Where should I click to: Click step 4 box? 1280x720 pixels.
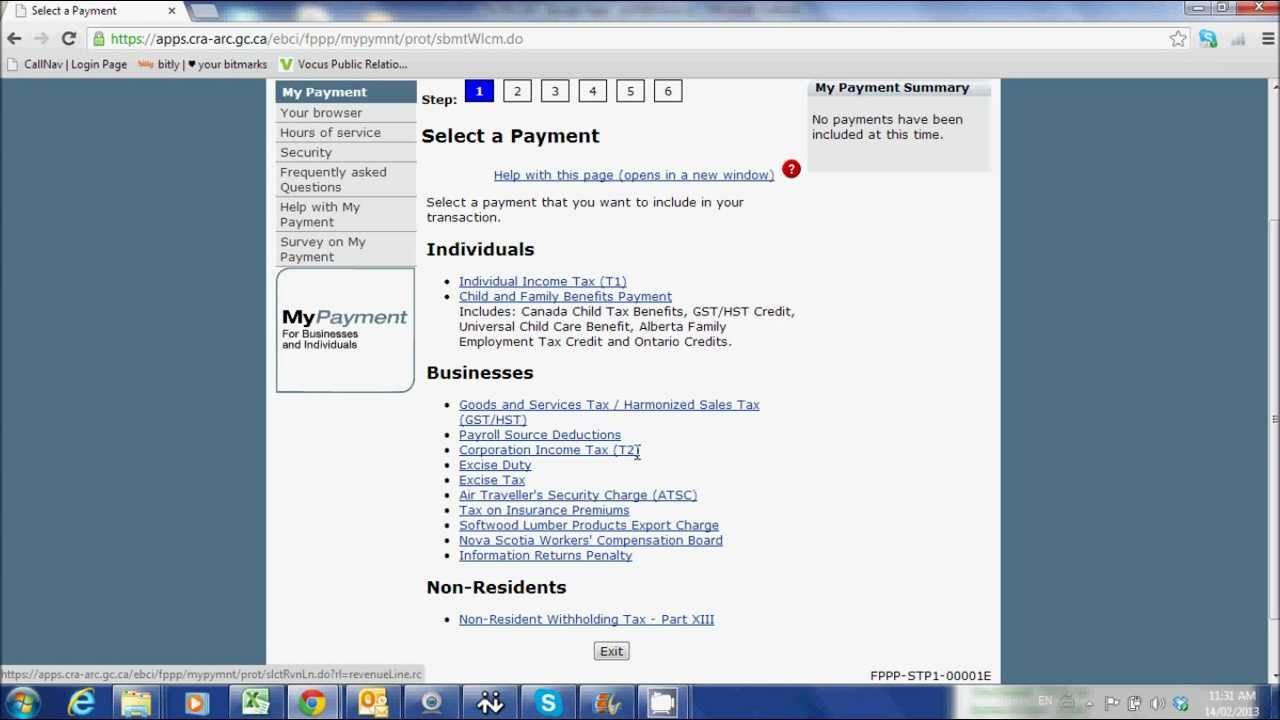point(593,91)
